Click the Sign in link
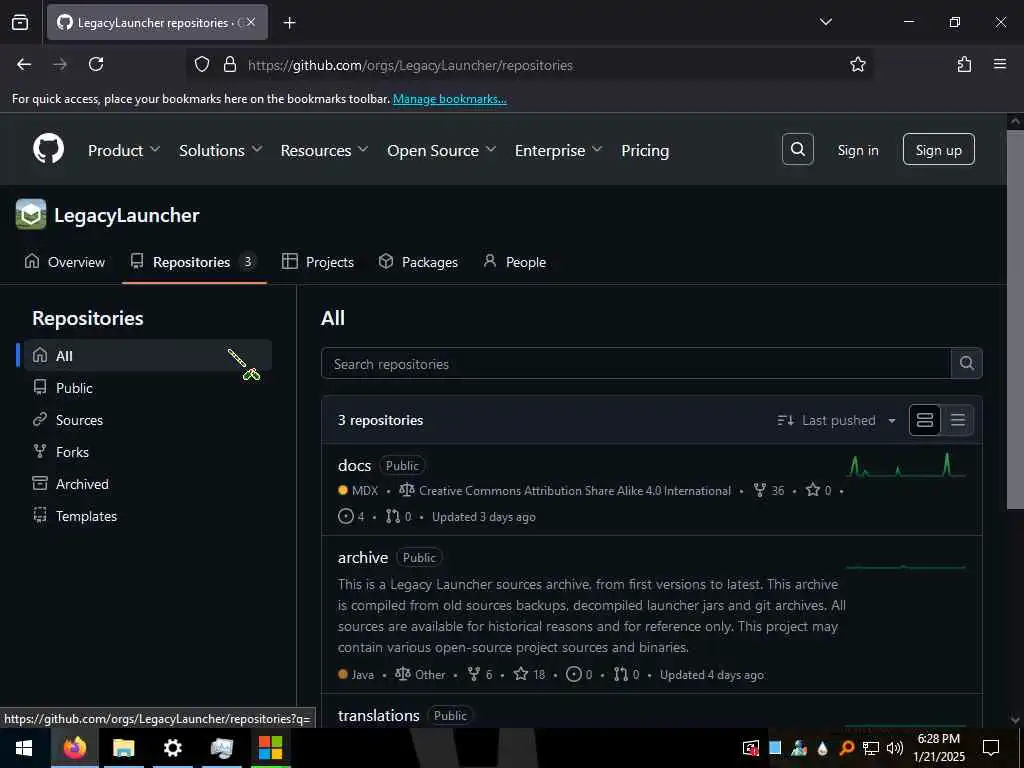Image resolution: width=1024 pixels, height=768 pixels. click(857, 150)
